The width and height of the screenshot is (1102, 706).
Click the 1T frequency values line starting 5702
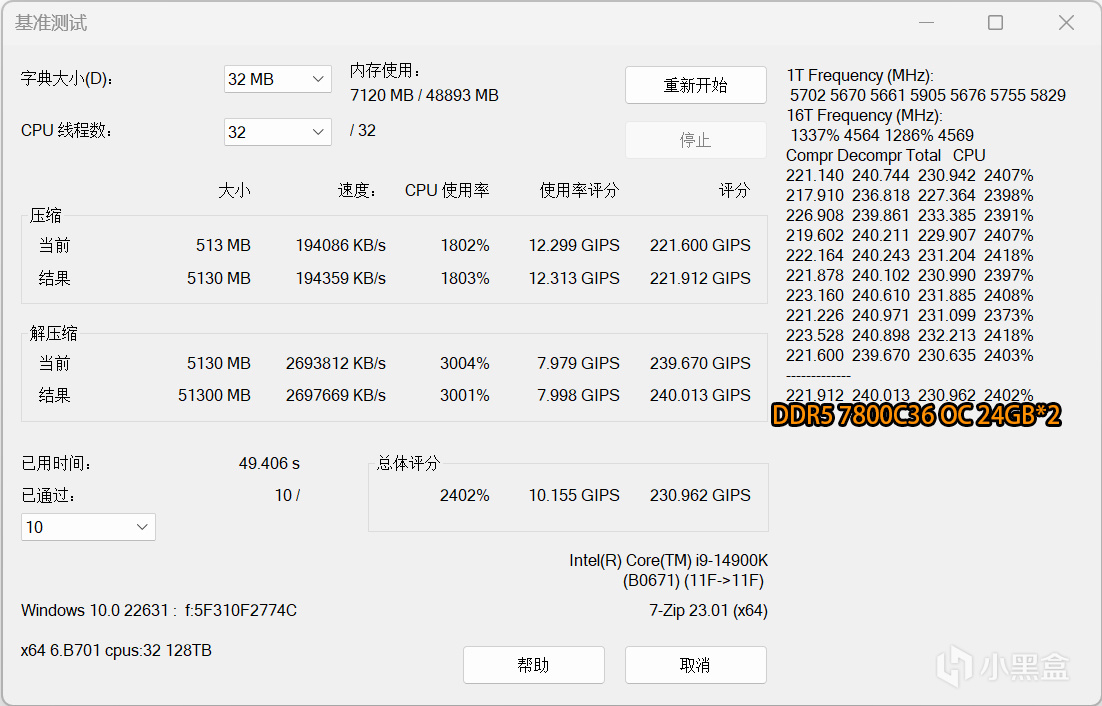(x=928, y=96)
